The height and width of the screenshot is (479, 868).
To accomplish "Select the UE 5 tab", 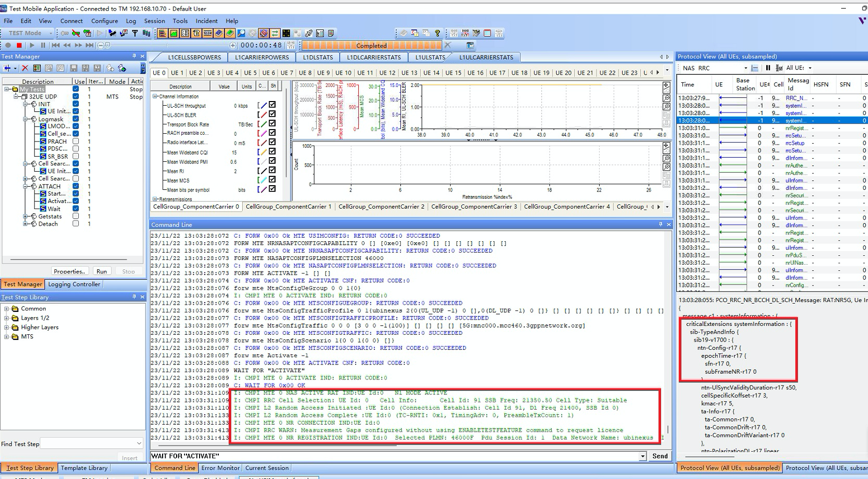I will pos(250,73).
